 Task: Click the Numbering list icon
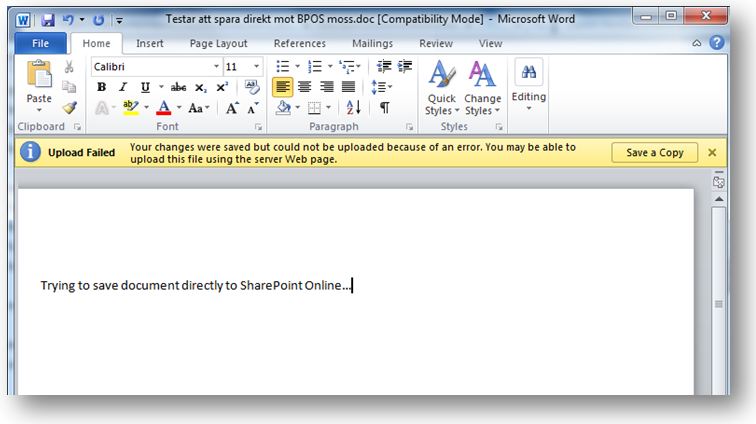(315, 66)
